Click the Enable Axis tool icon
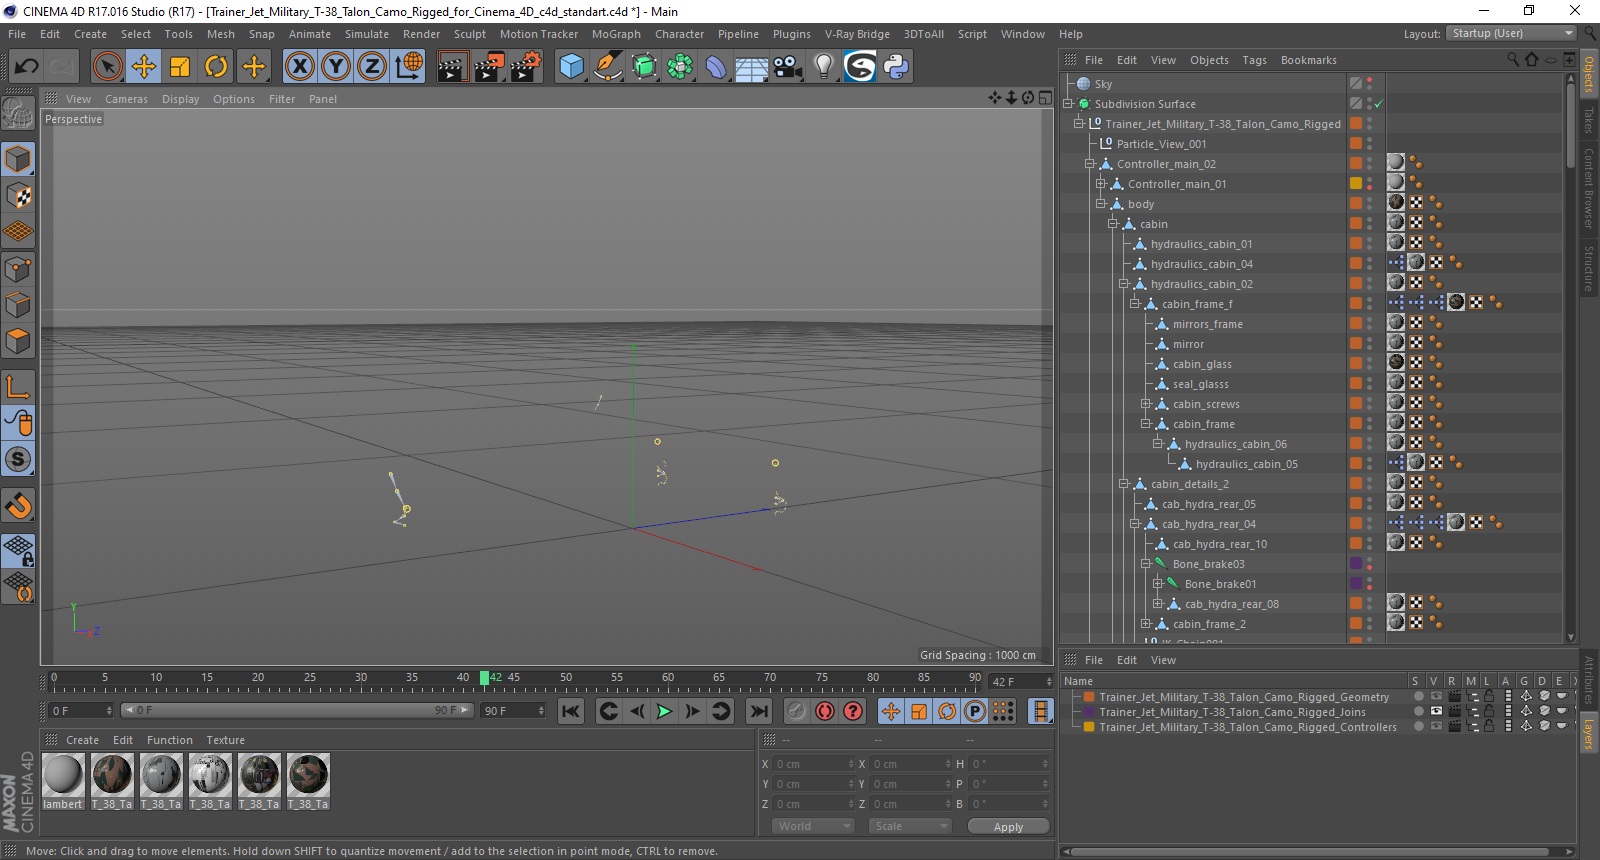 [x=18, y=387]
